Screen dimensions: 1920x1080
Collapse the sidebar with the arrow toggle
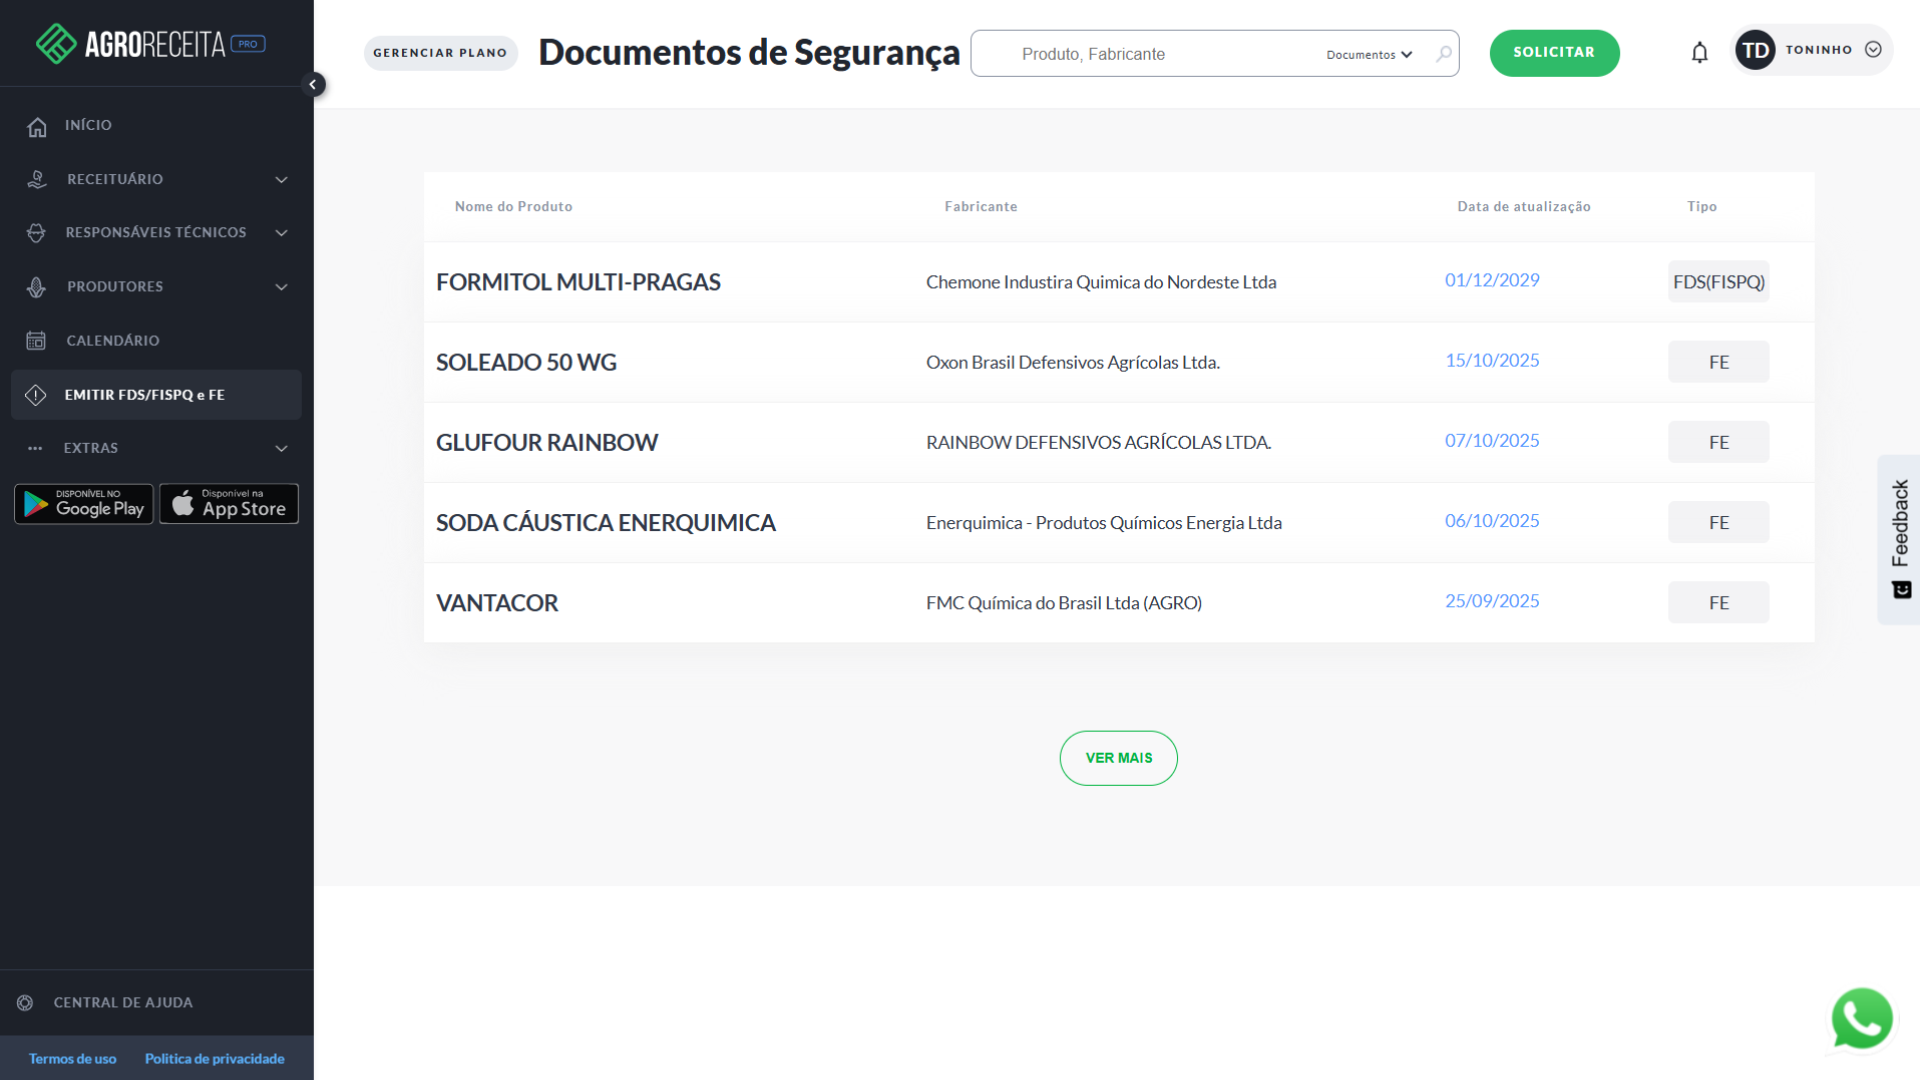tap(314, 84)
